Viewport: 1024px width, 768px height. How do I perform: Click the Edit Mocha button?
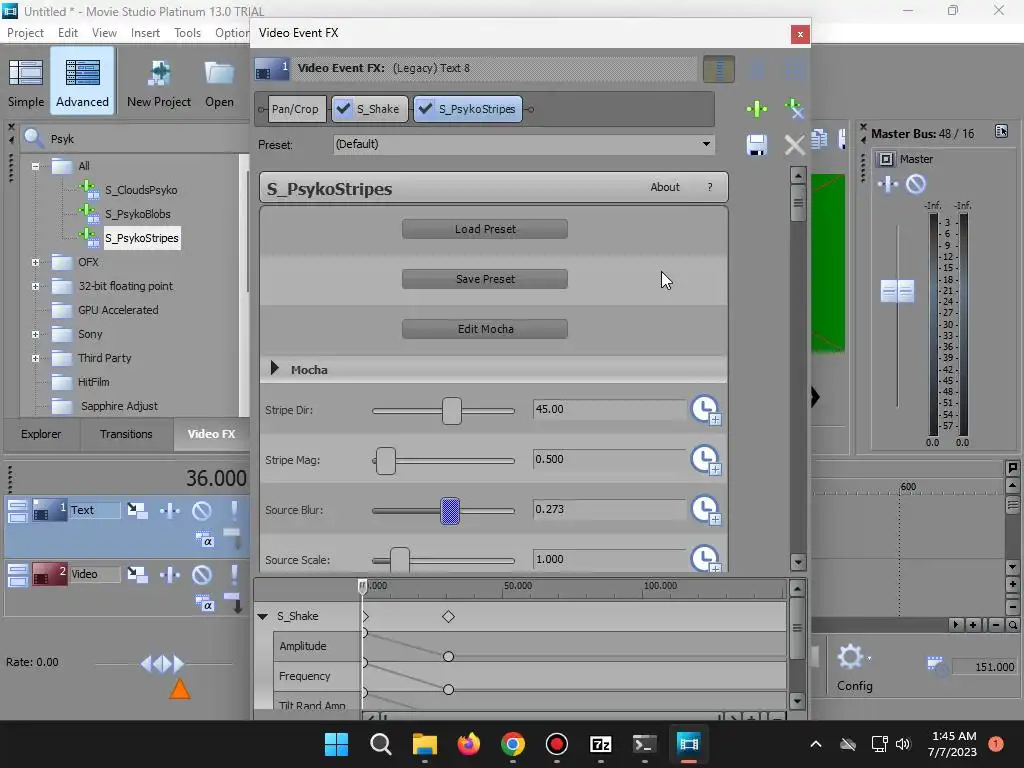485,328
